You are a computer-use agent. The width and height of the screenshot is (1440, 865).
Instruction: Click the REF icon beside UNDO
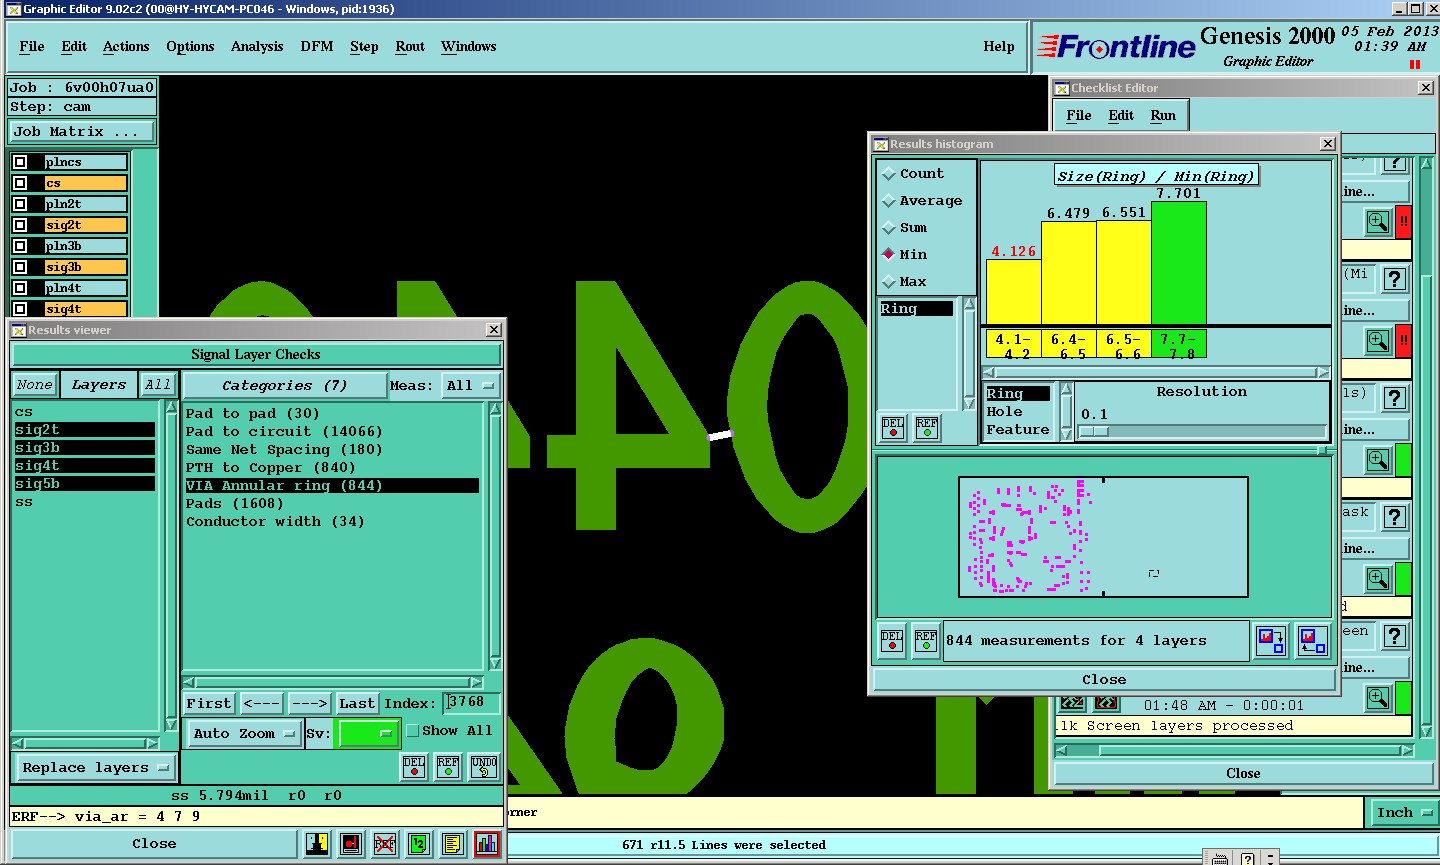(x=448, y=767)
